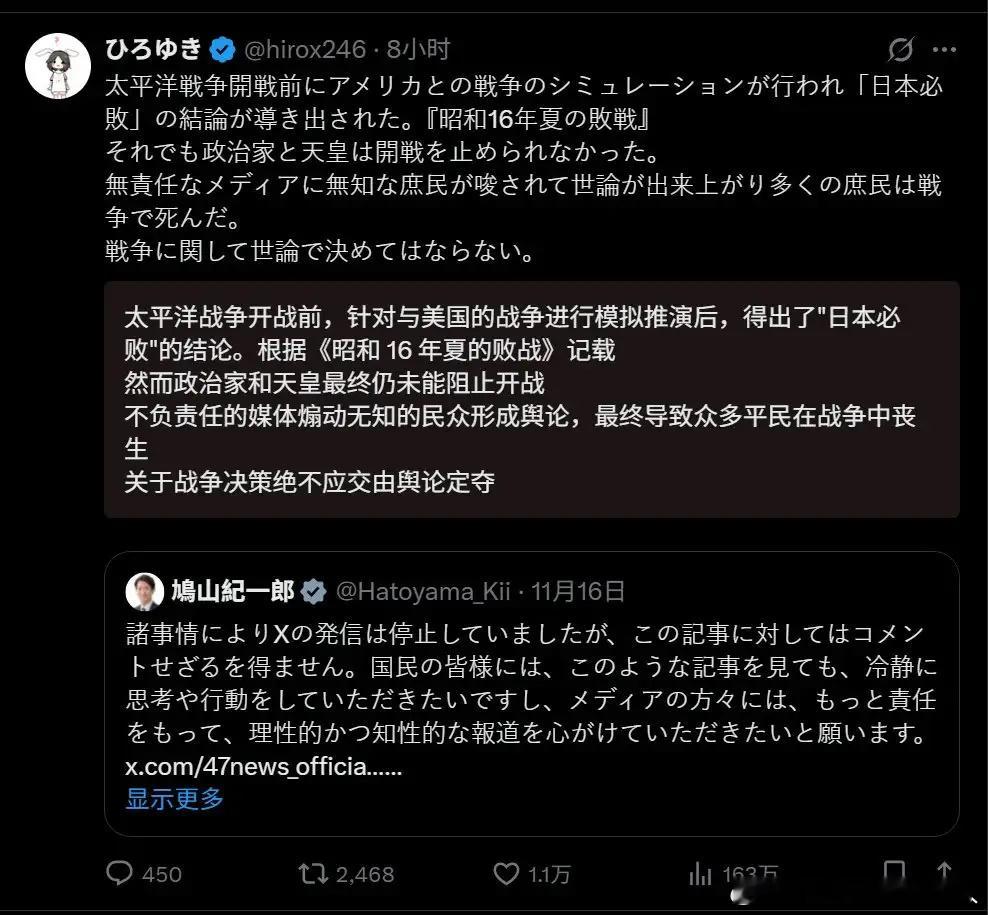This screenshot has width=988, height=915.
Task: Expand the quoted tweet via 显示更多
Action: [x=174, y=800]
